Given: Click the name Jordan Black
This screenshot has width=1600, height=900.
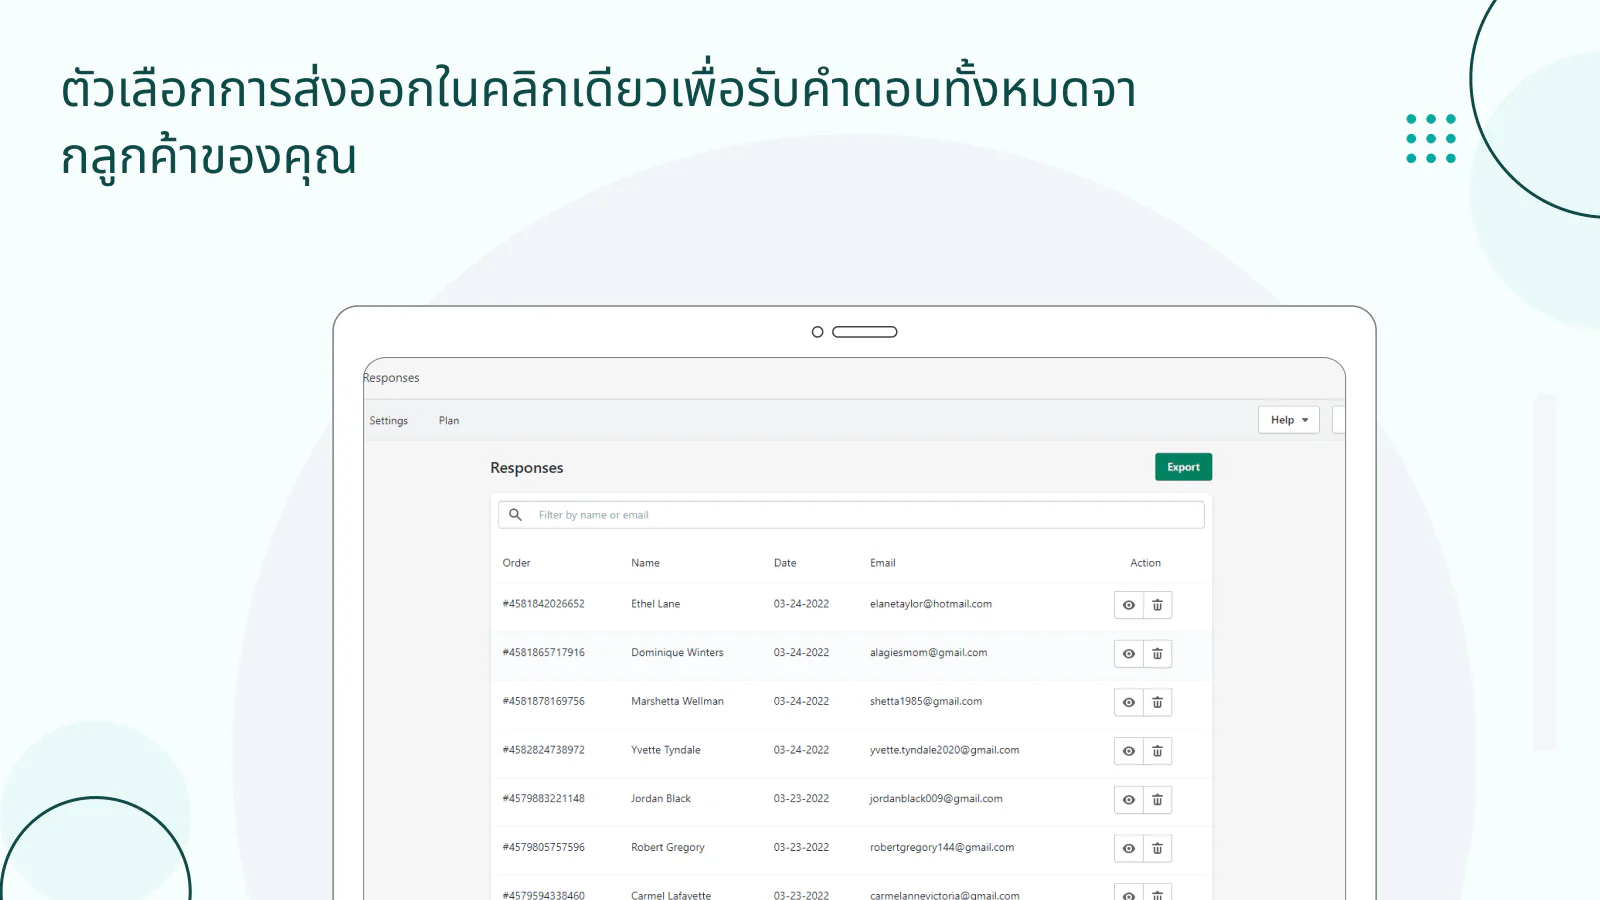Looking at the screenshot, I should click(x=661, y=799).
